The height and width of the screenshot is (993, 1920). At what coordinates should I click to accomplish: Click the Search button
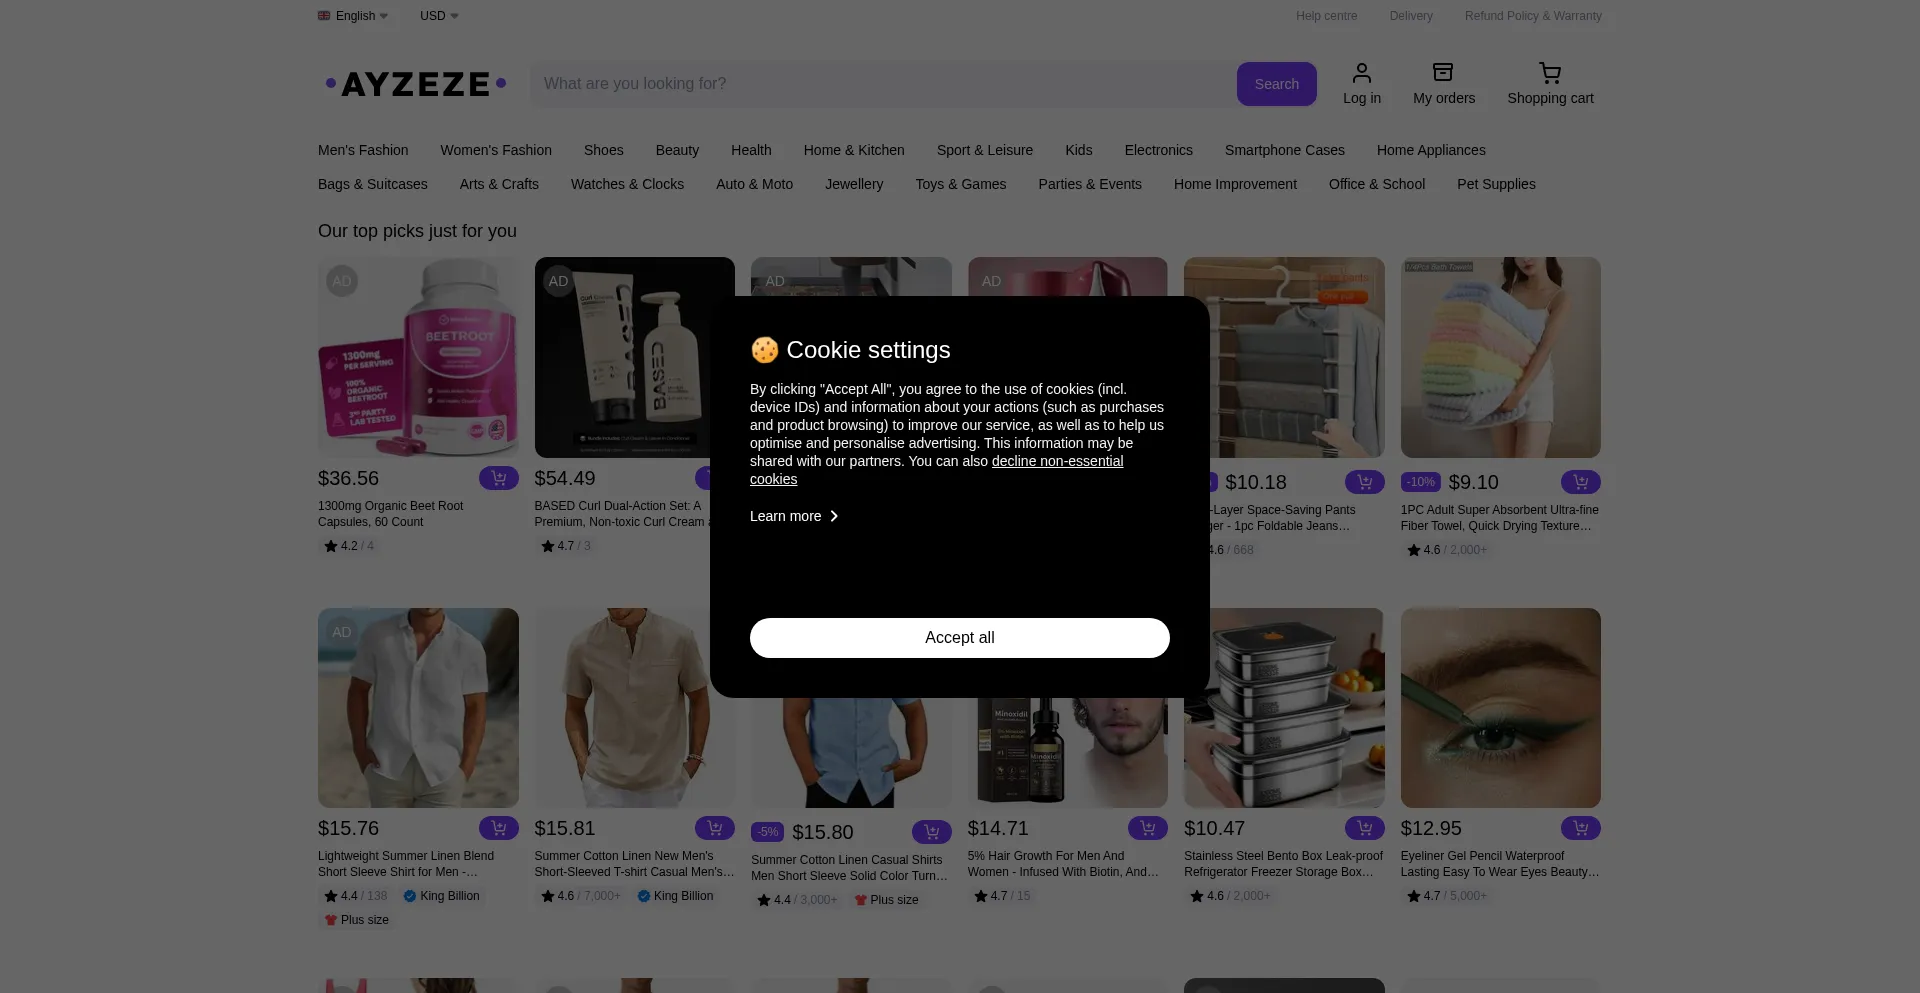pos(1277,84)
